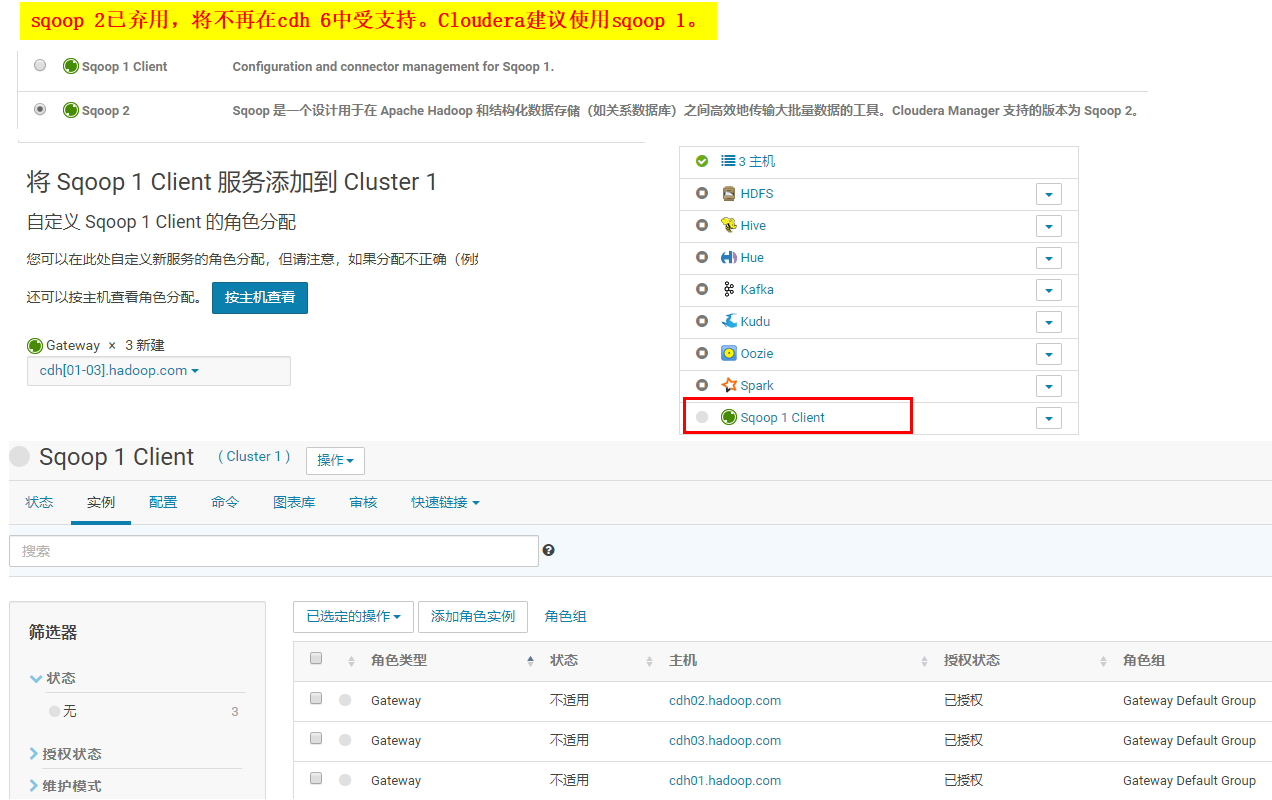Click the Hive service icon
Viewport: 1272px width, 800px height.
(x=729, y=225)
